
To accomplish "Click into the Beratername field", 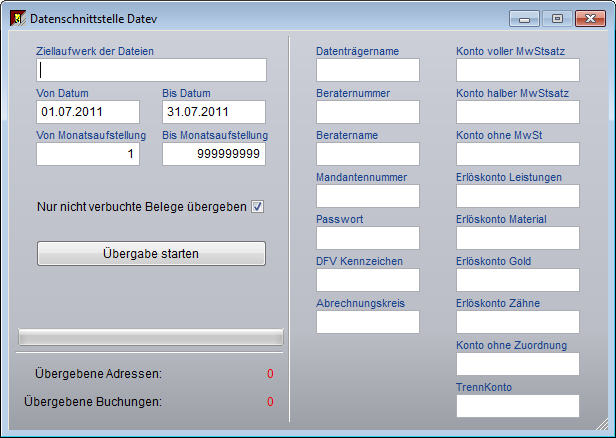I will [368, 154].
